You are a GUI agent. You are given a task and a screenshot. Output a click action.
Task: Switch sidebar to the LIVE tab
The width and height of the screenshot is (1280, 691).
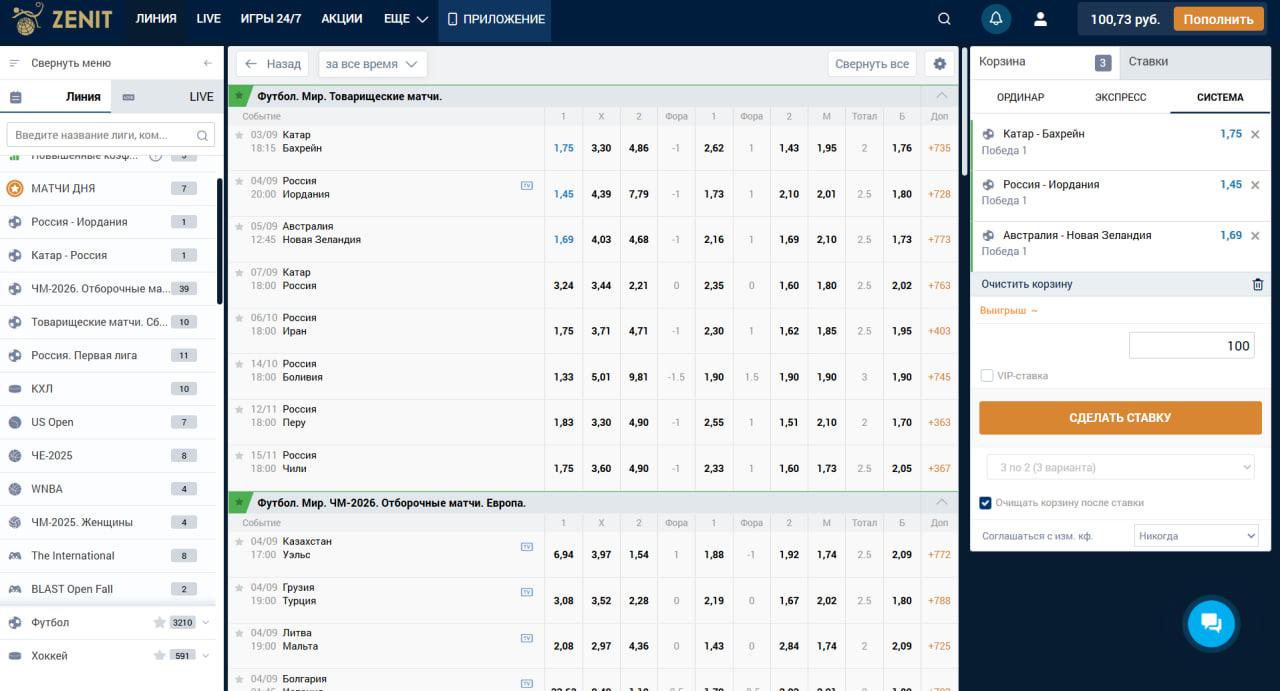pos(168,97)
